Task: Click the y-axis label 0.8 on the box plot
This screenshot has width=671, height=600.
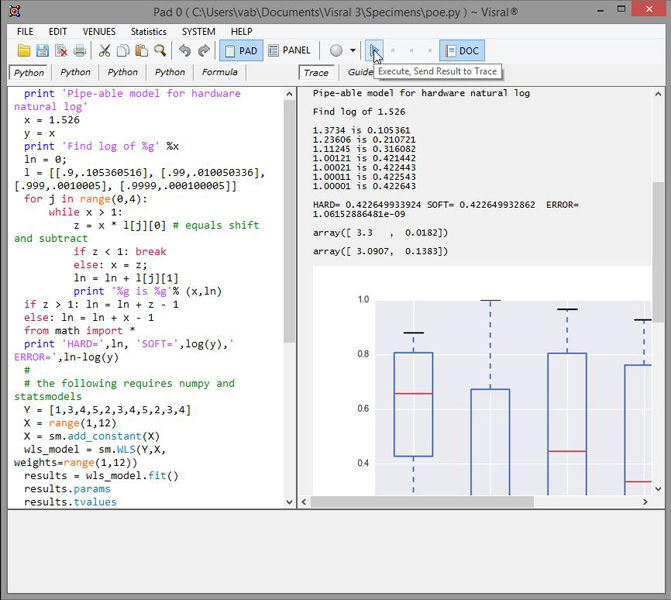Action: pyautogui.click(x=363, y=354)
